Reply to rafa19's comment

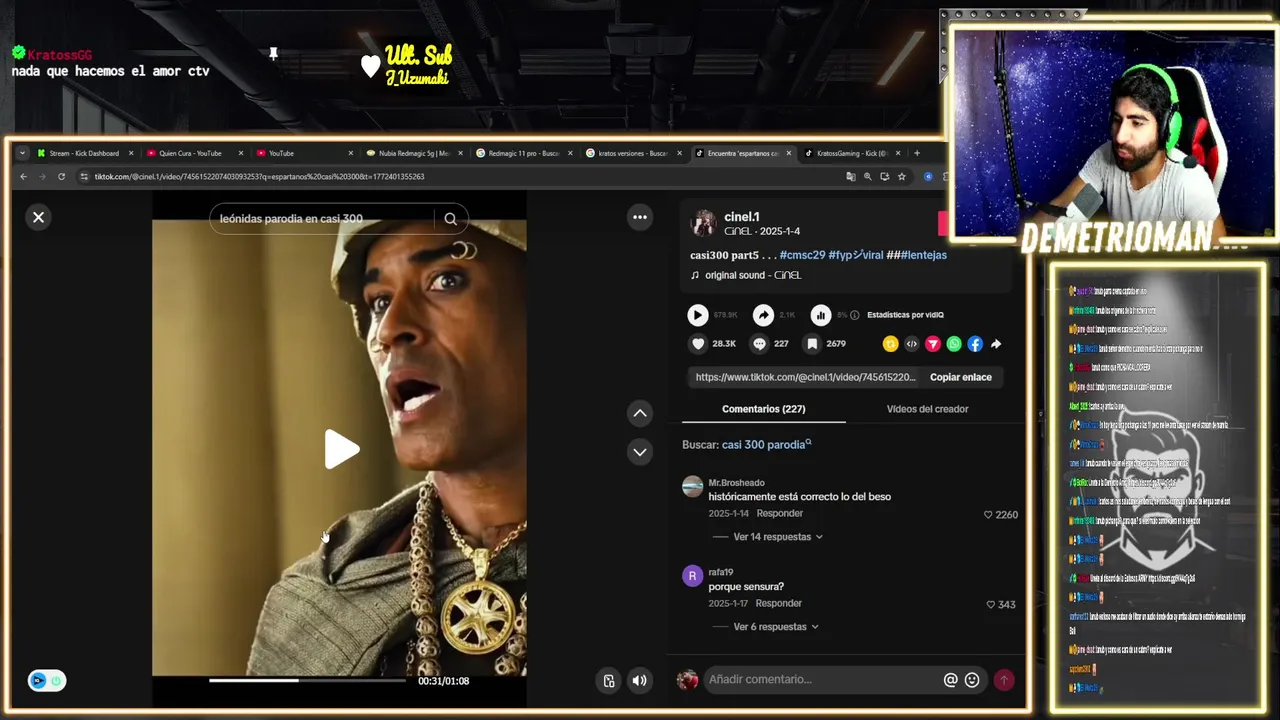click(779, 603)
